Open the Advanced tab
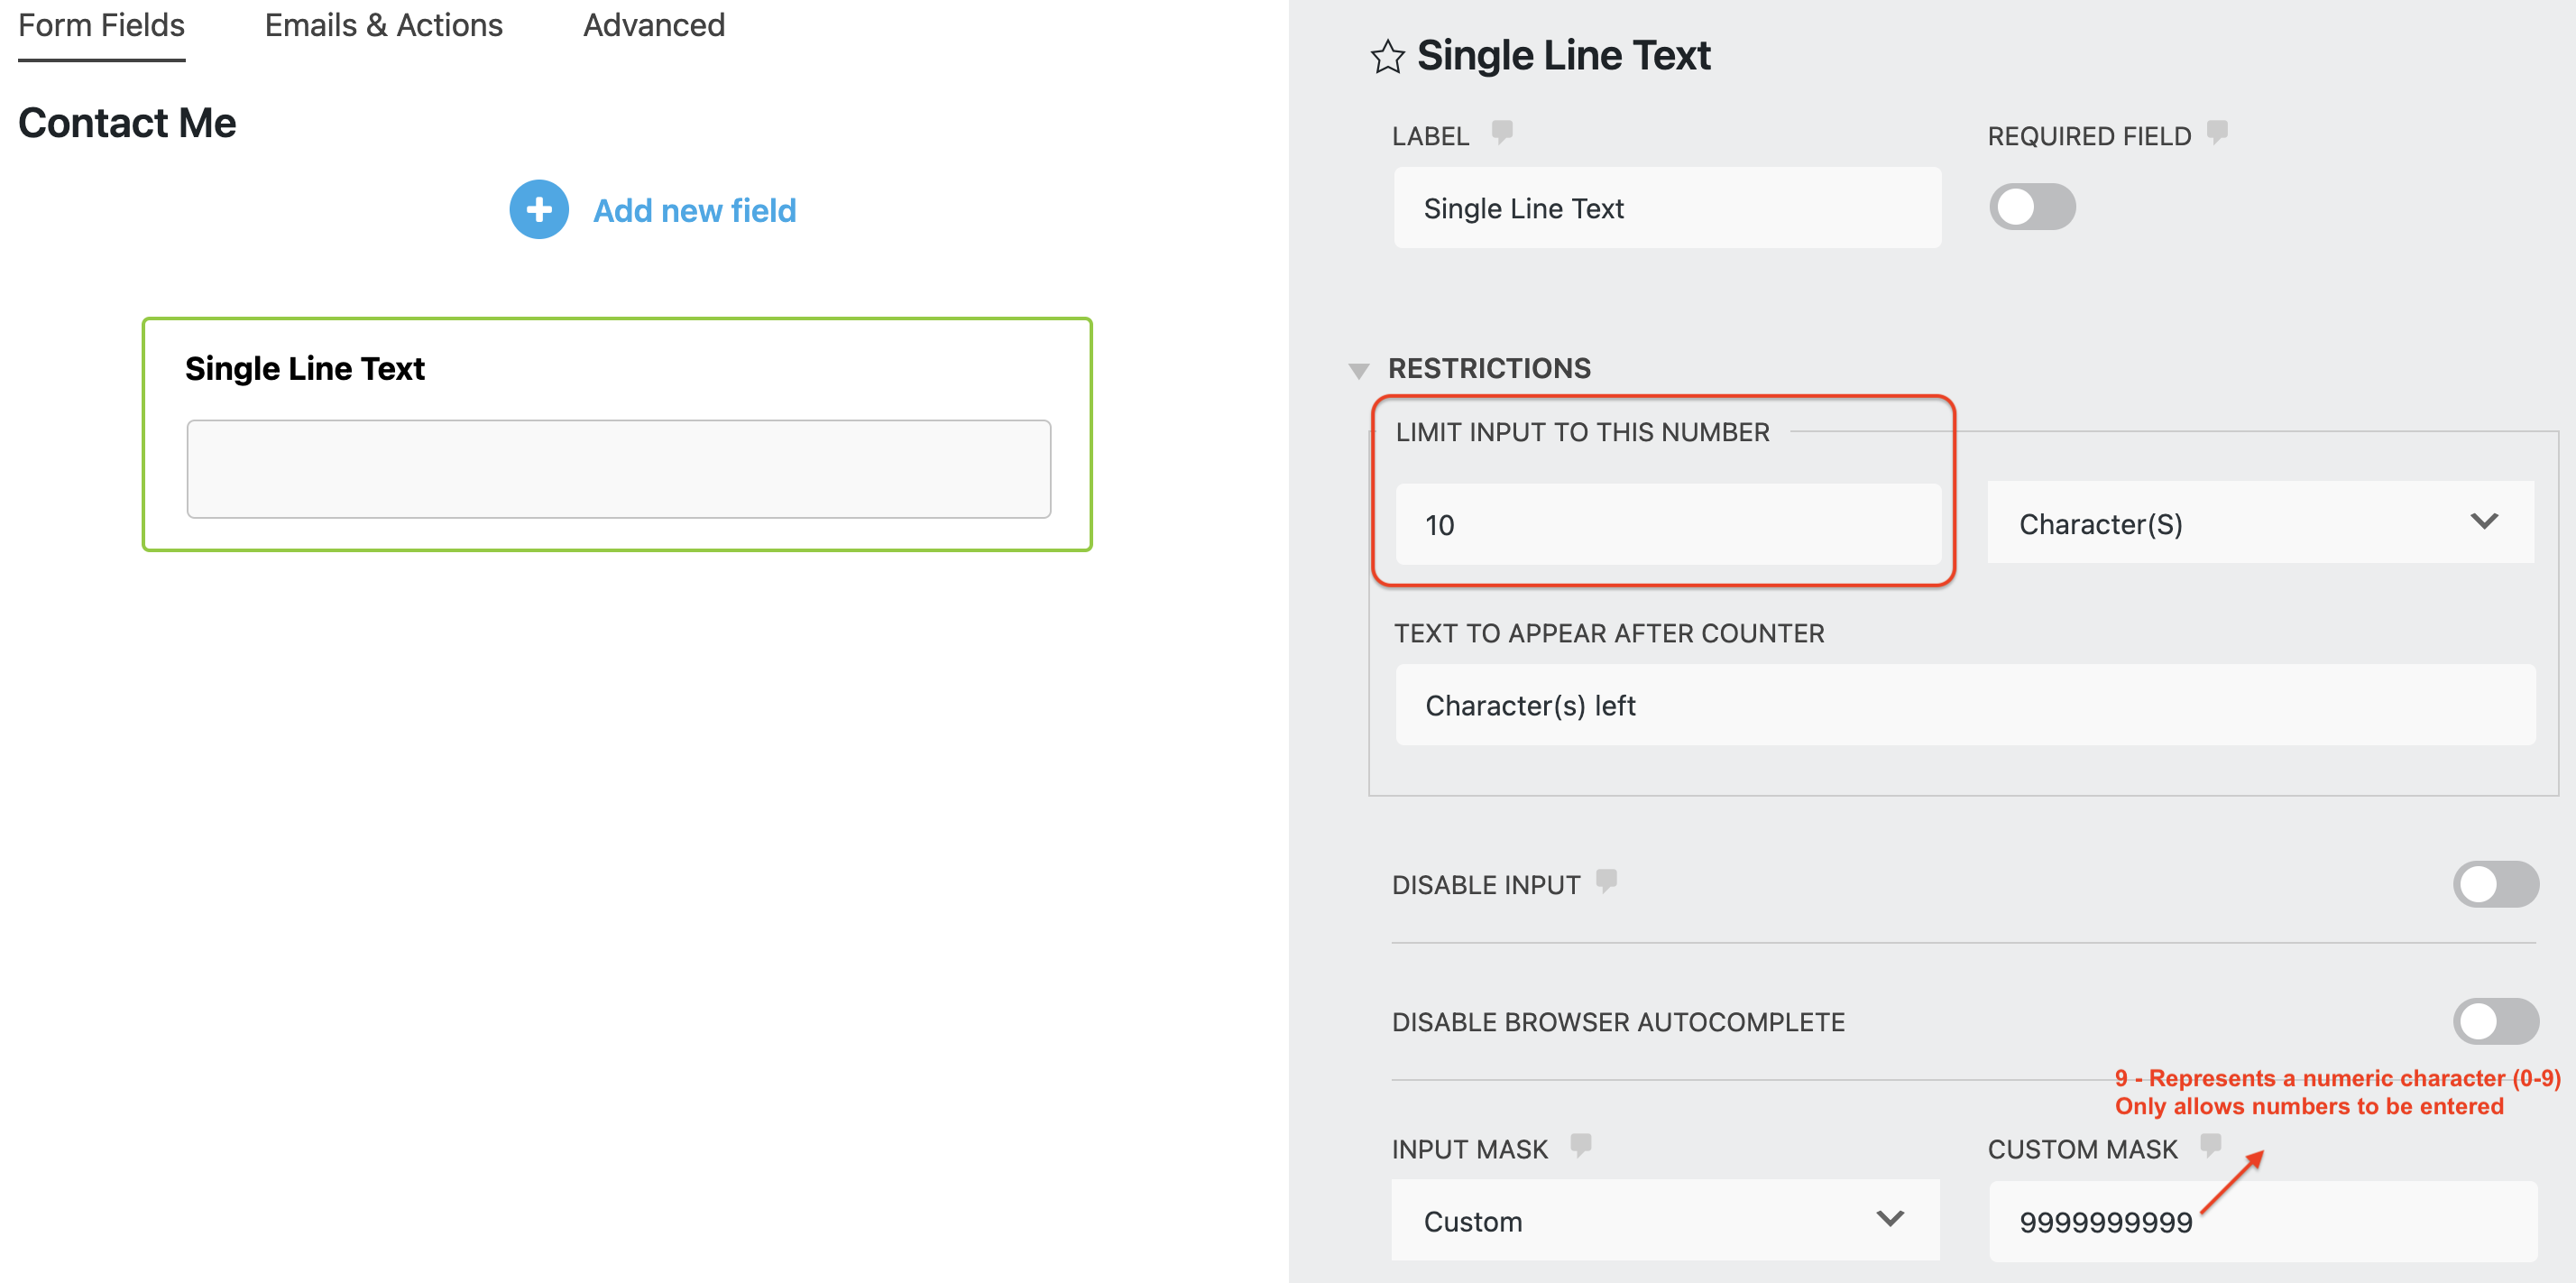This screenshot has height=1283, width=2576. [654, 25]
